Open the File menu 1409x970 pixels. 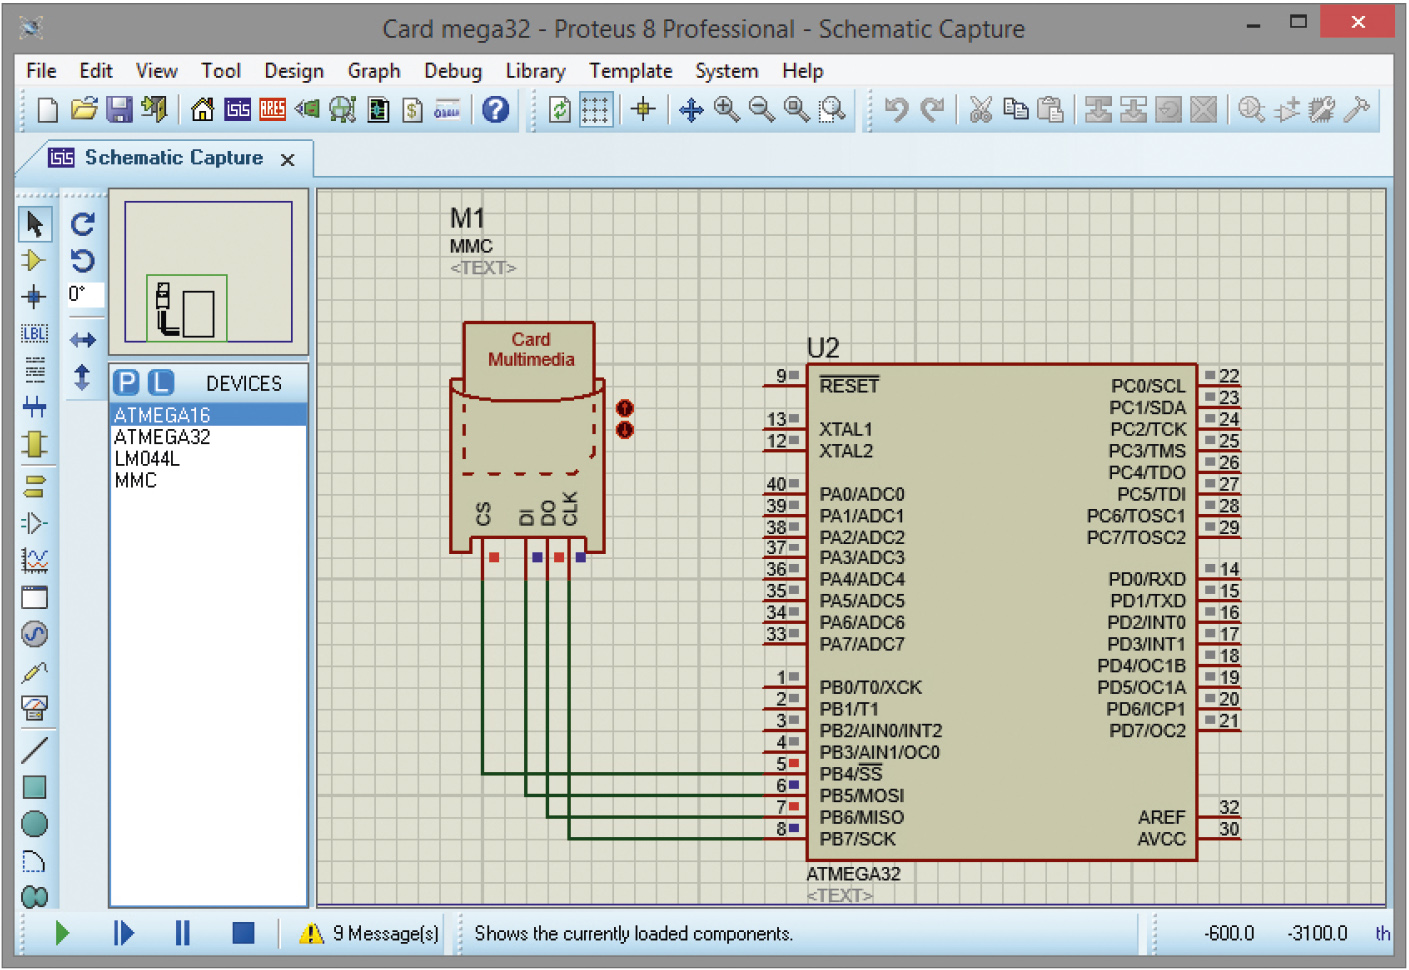click(x=41, y=71)
